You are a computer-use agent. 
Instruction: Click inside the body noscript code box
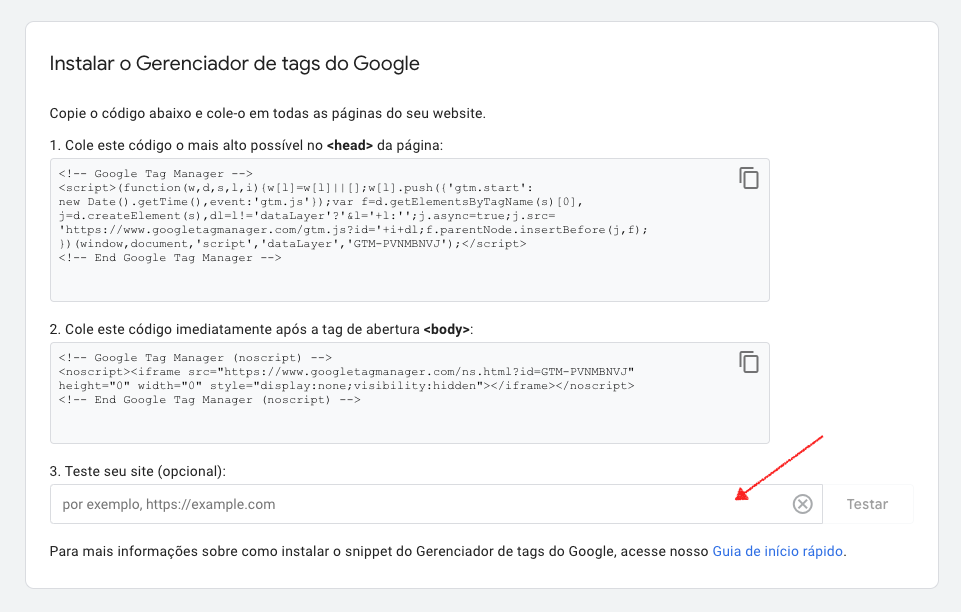tap(400, 424)
